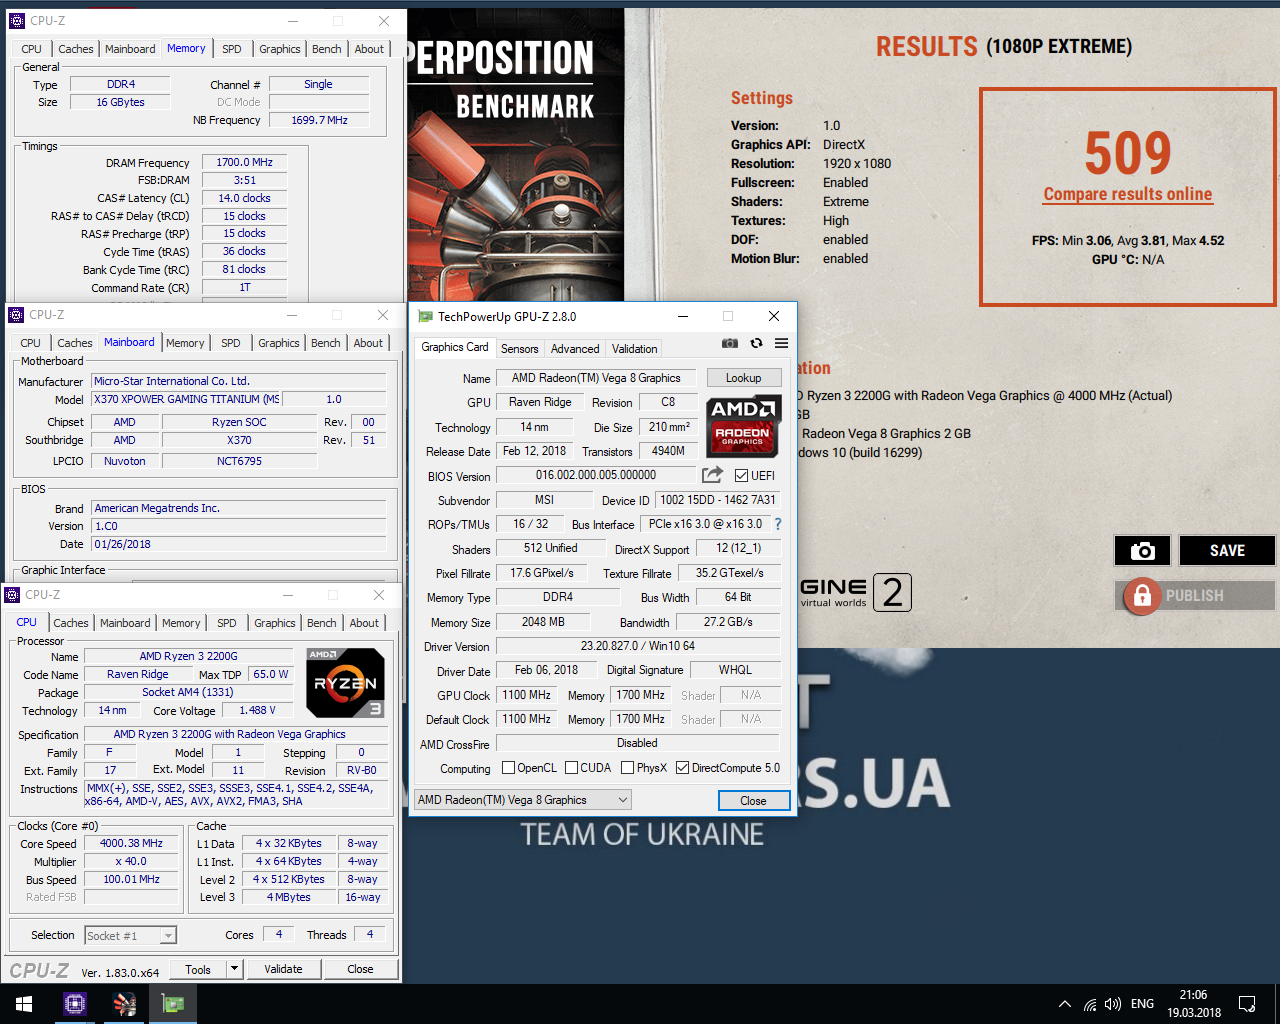The image size is (1280, 1024).
Task: Click the Close button in GPU-Z
Action: click(753, 801)
